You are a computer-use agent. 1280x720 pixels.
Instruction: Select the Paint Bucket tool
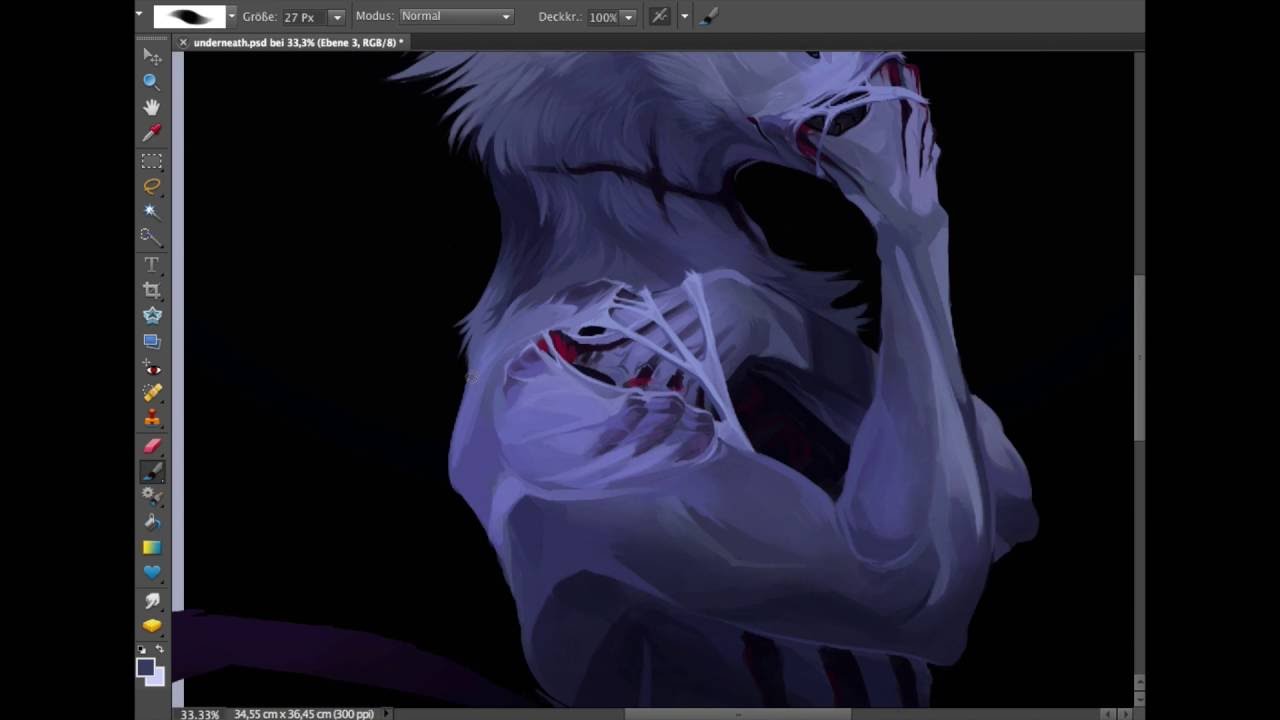[x=151, y=522]
